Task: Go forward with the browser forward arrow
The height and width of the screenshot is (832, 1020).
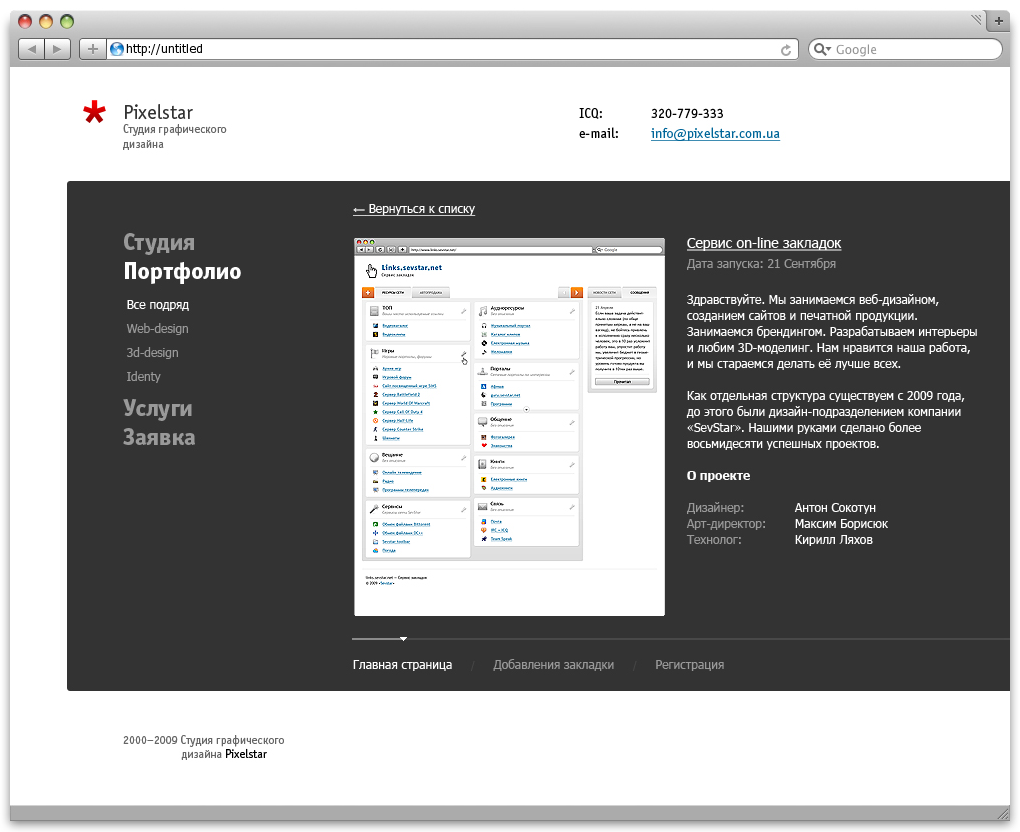Action: pos(57,49)
